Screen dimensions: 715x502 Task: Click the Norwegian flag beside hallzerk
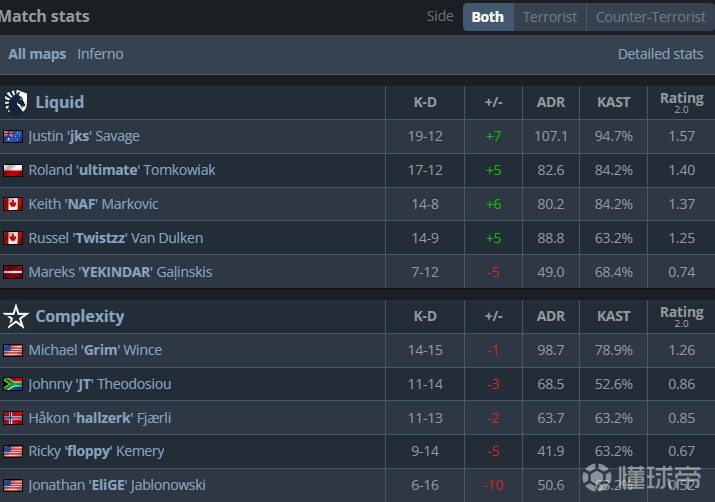point(13,419)
